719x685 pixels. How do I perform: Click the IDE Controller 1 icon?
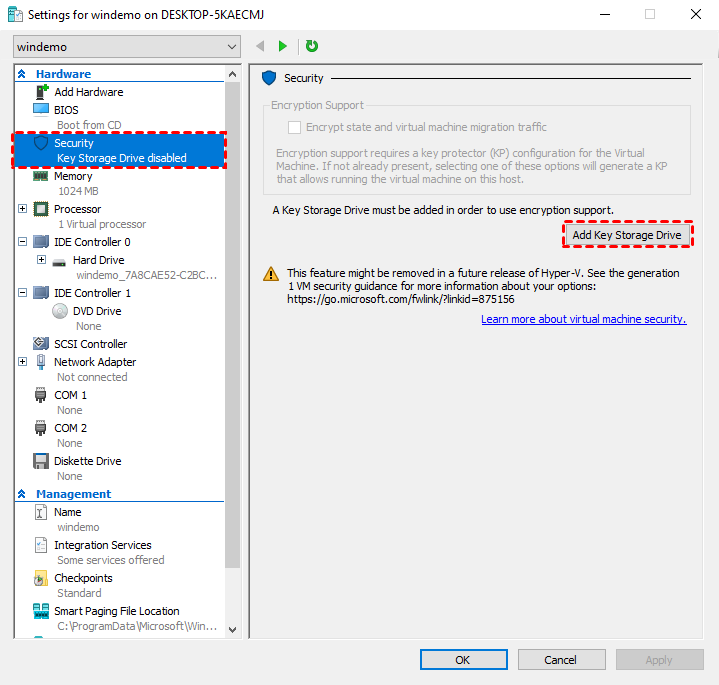(41, 293)
